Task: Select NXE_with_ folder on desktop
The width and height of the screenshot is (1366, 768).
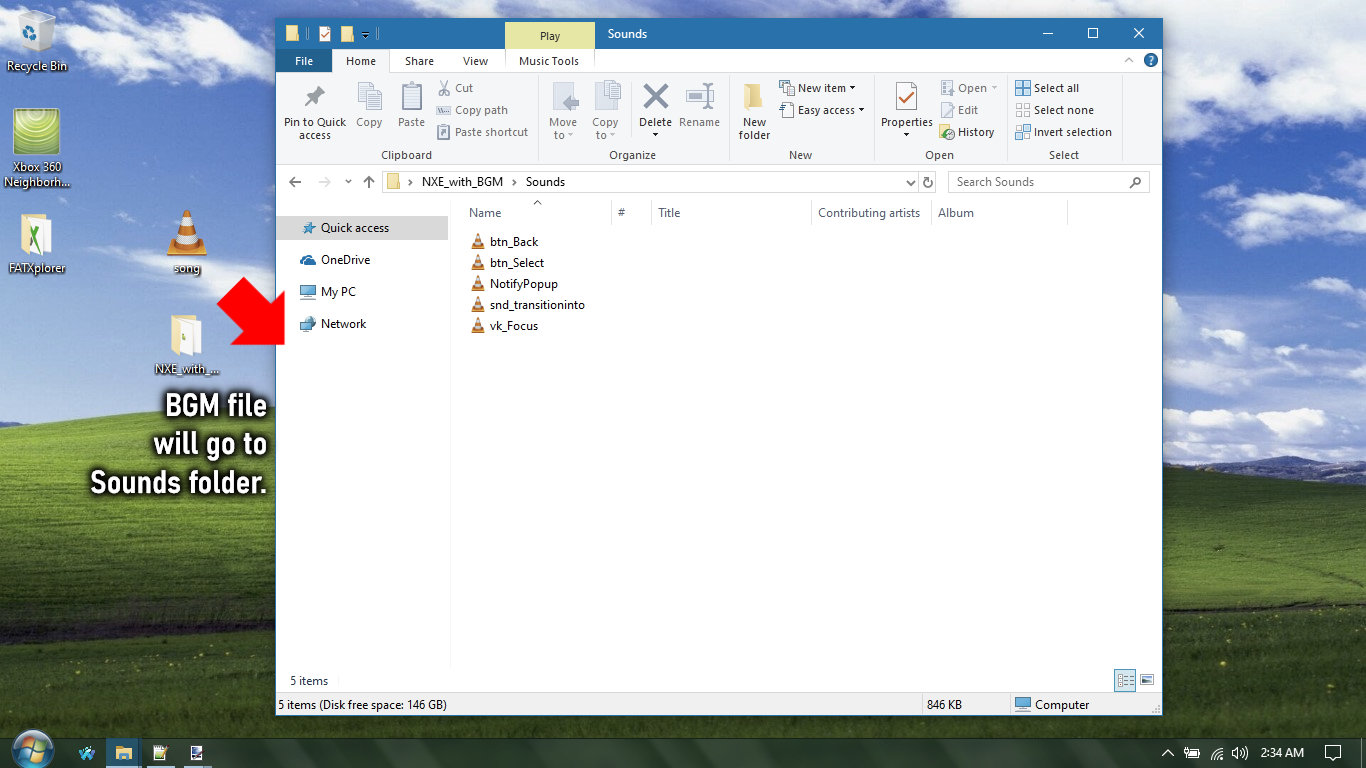Action: coord(187,345)
